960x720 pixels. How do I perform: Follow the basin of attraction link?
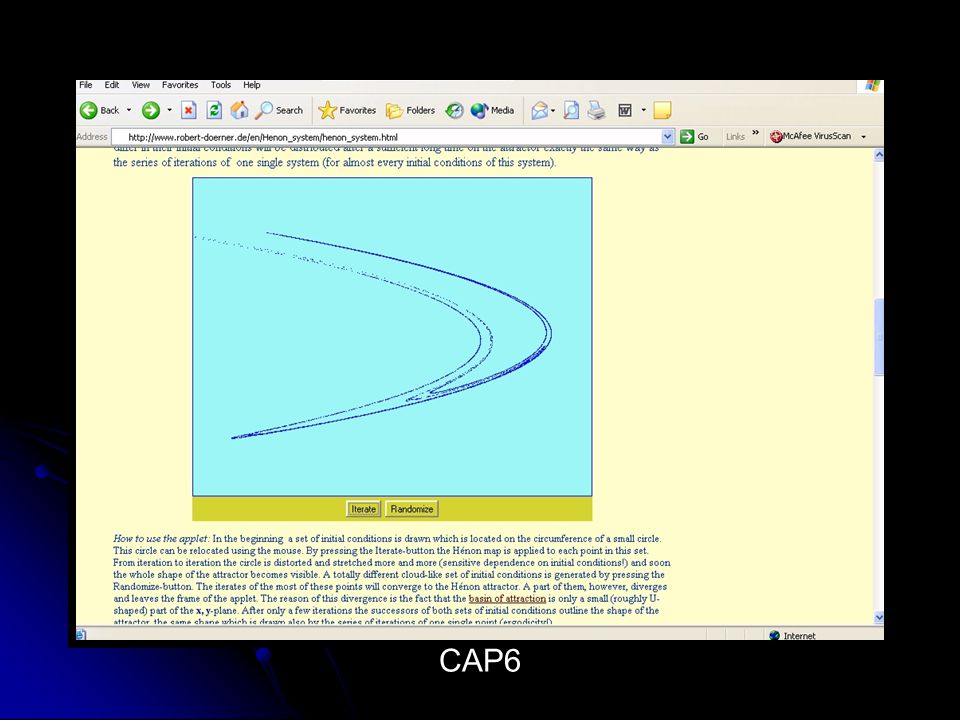[x=507, y=599]
